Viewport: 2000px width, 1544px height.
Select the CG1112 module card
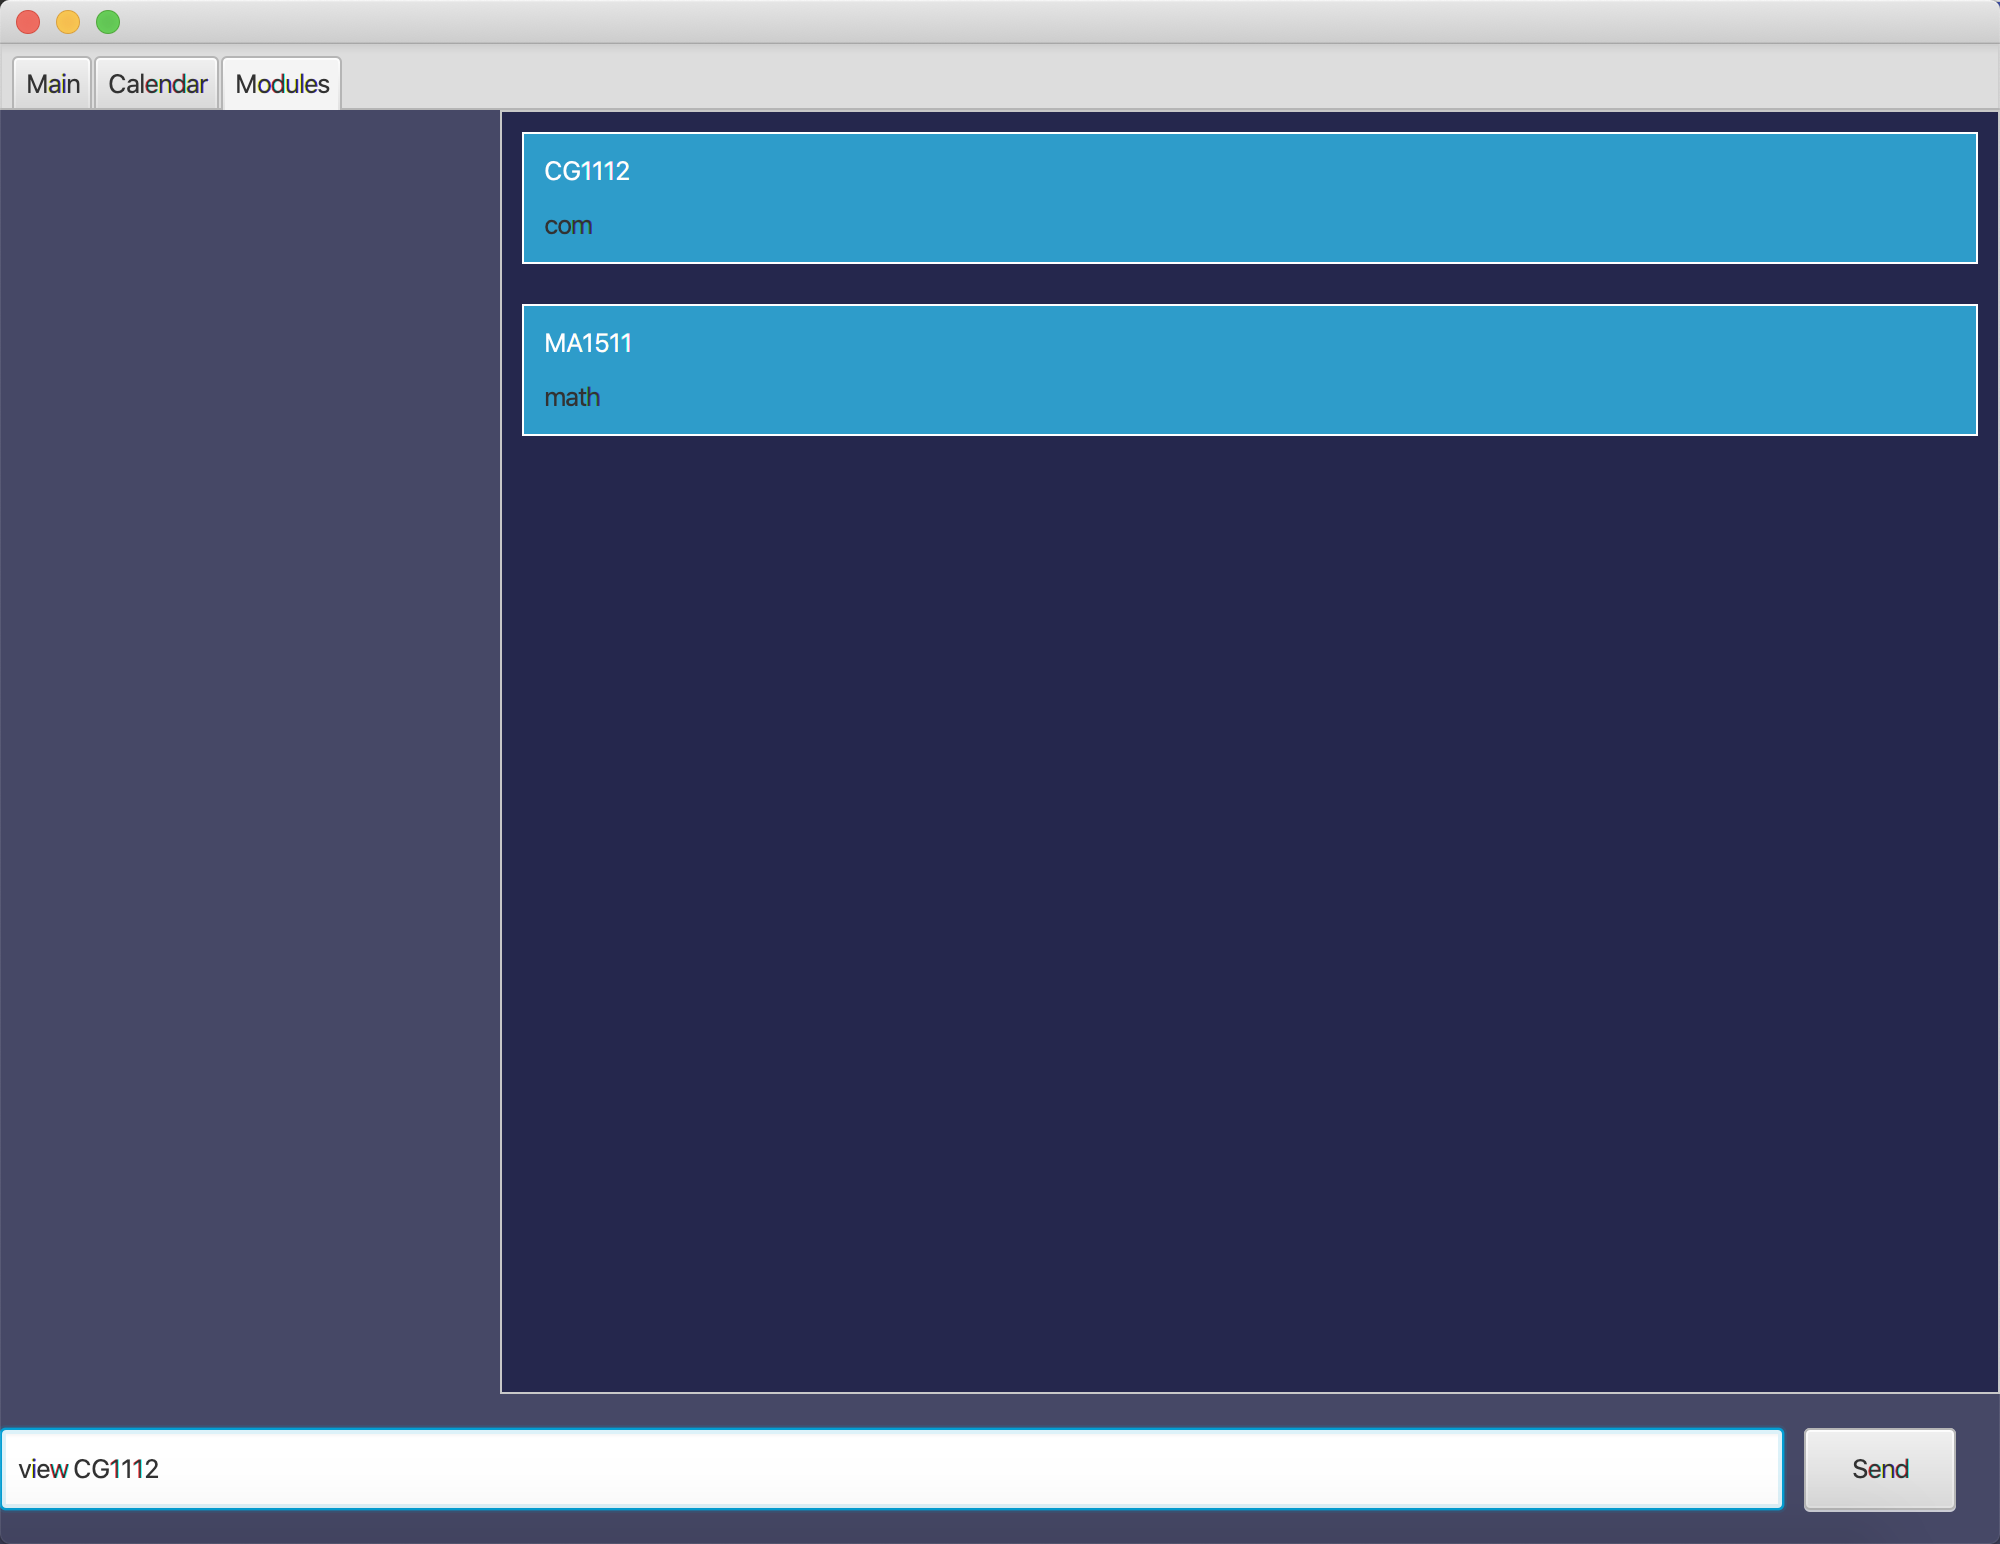[1249, 198]
